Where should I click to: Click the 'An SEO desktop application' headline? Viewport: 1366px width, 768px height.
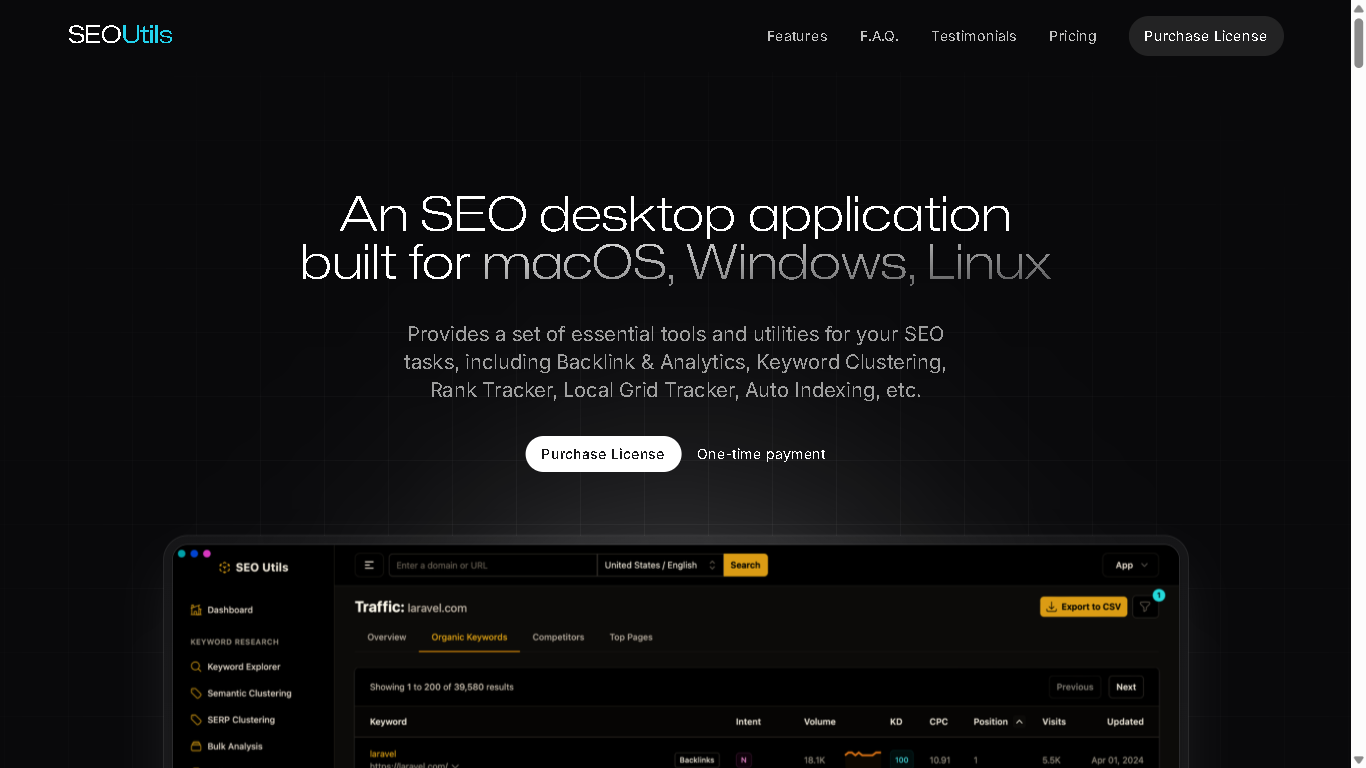[x=675, y=214]
